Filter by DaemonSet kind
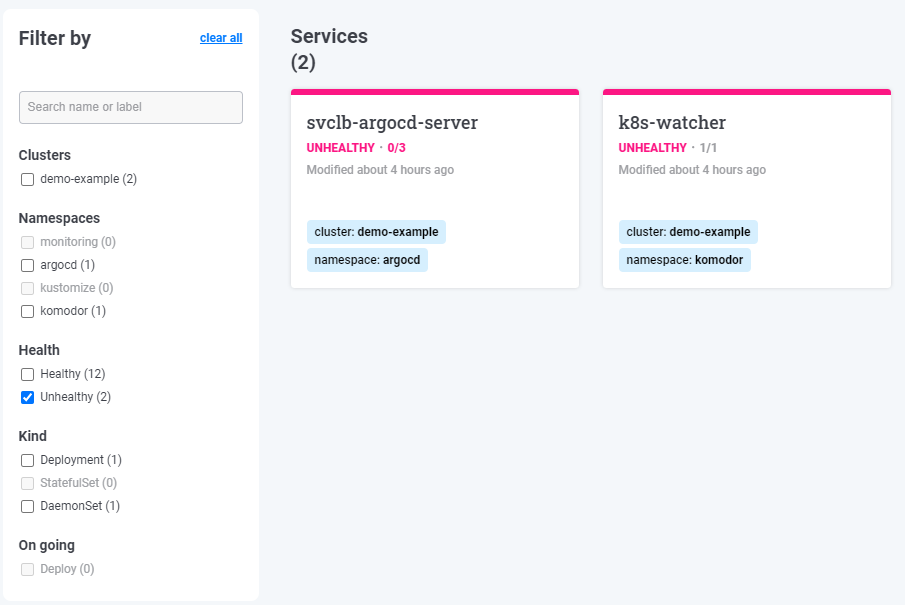Screen dimensions: 905x605 point(27,507)
